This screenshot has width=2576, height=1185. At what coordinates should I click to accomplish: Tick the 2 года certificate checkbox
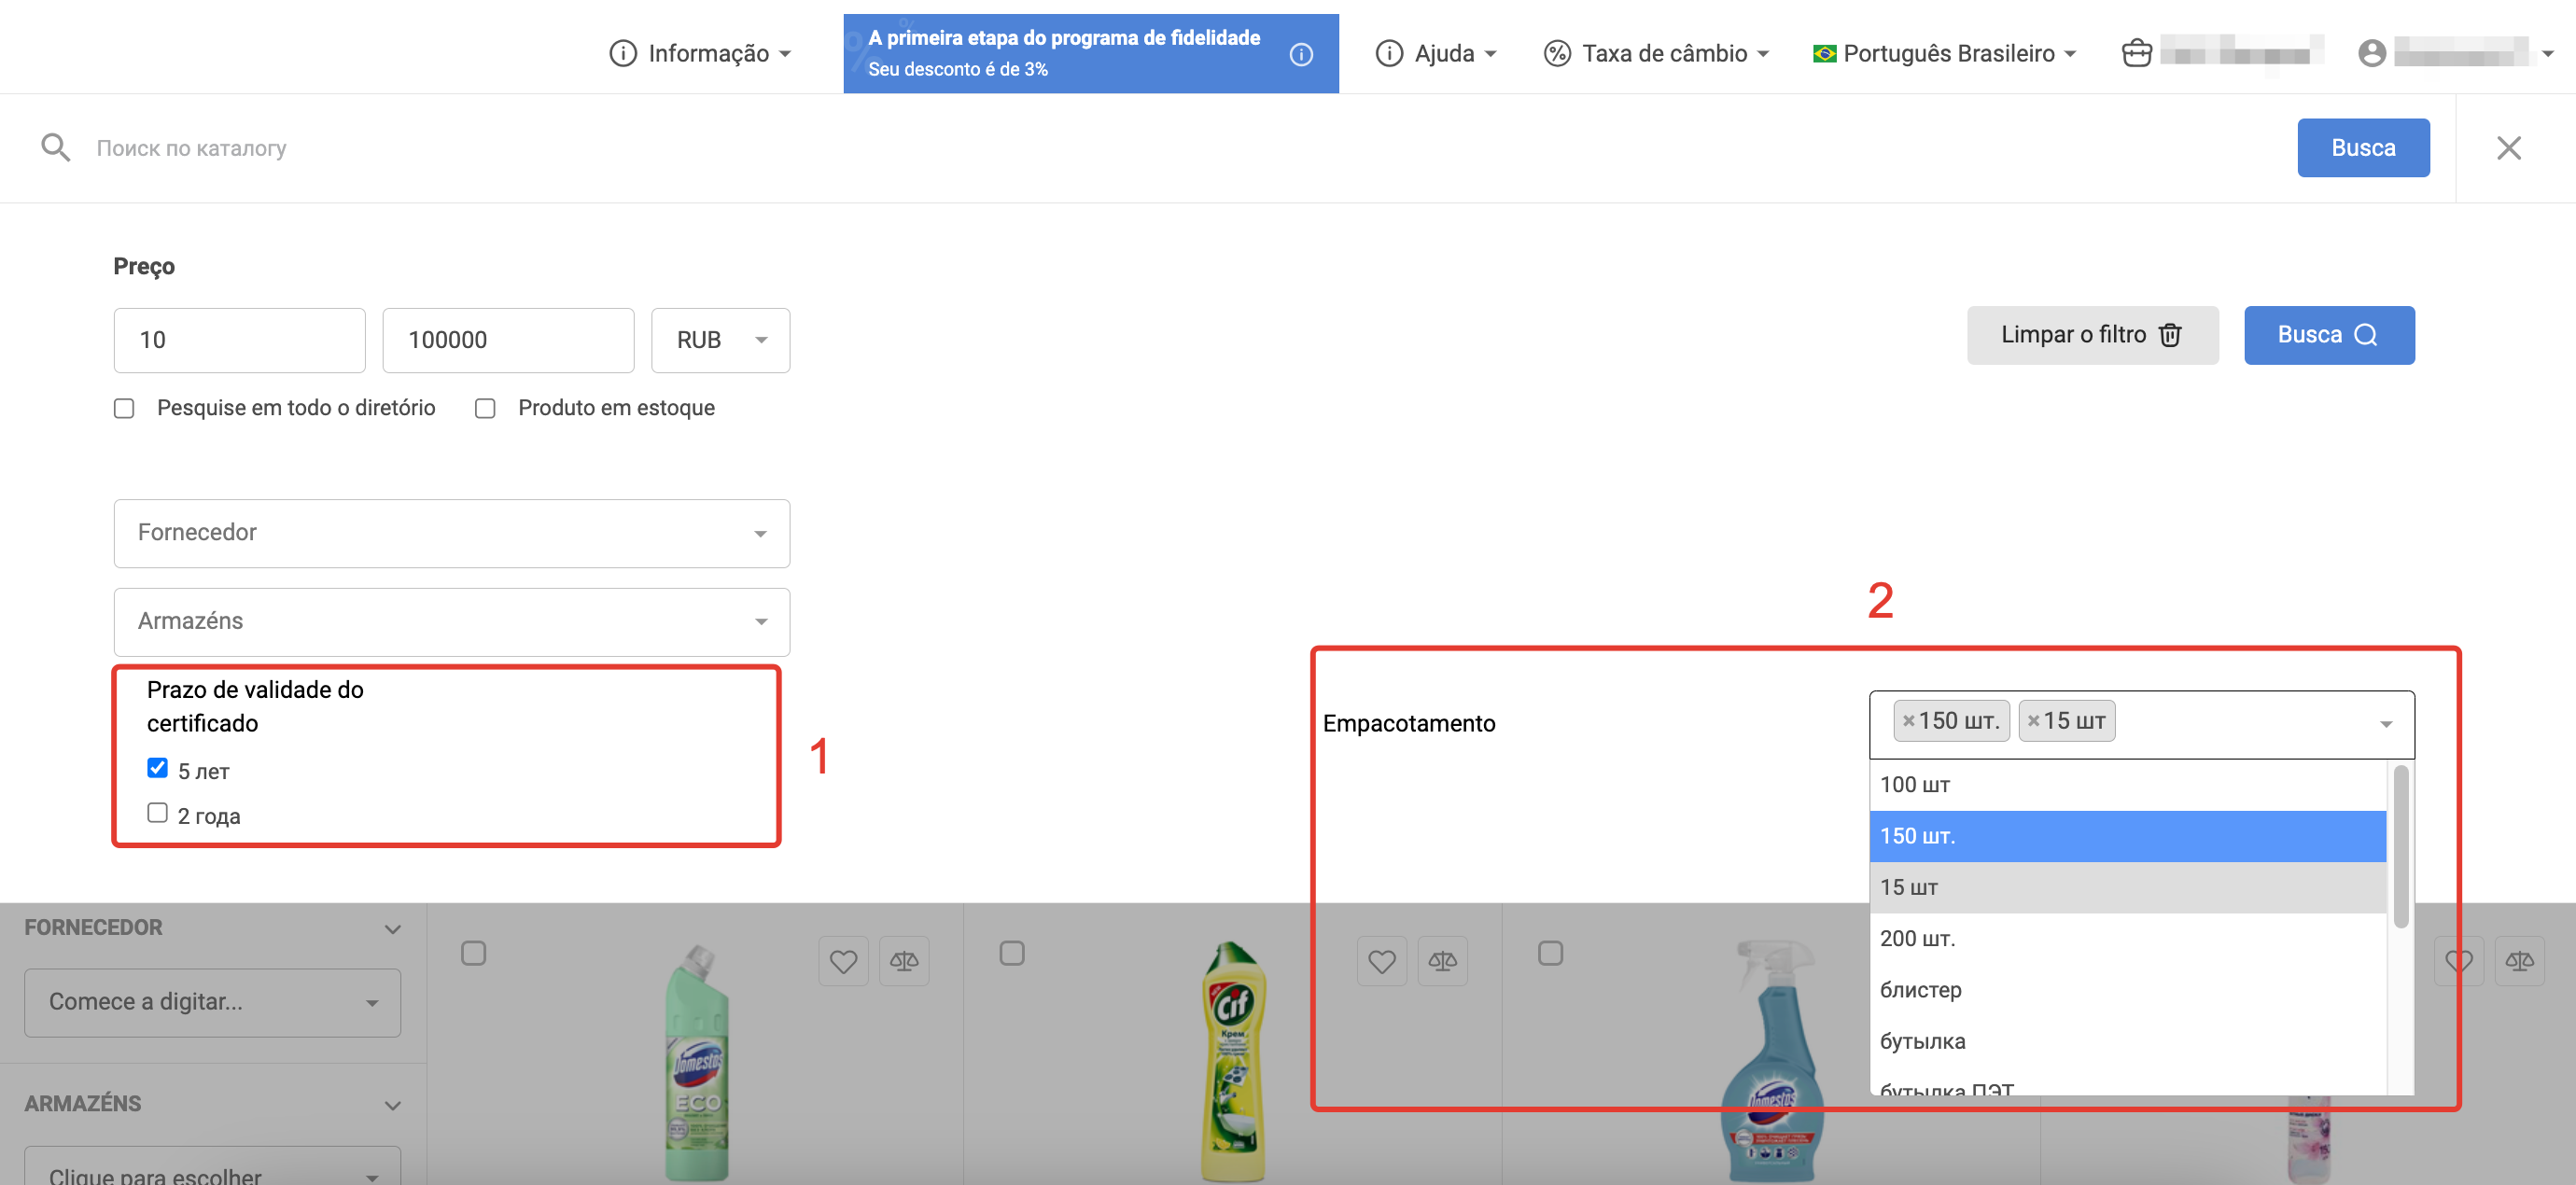click(x=157, y=813)
